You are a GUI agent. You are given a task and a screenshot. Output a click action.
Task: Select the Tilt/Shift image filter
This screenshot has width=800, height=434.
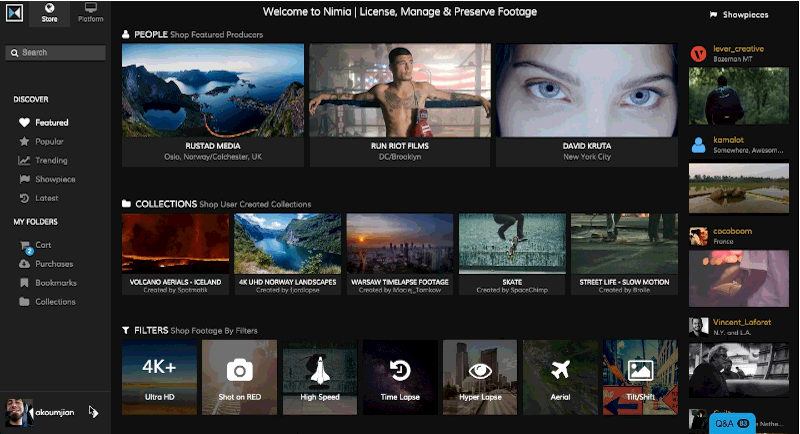click(x=640, y=377)
